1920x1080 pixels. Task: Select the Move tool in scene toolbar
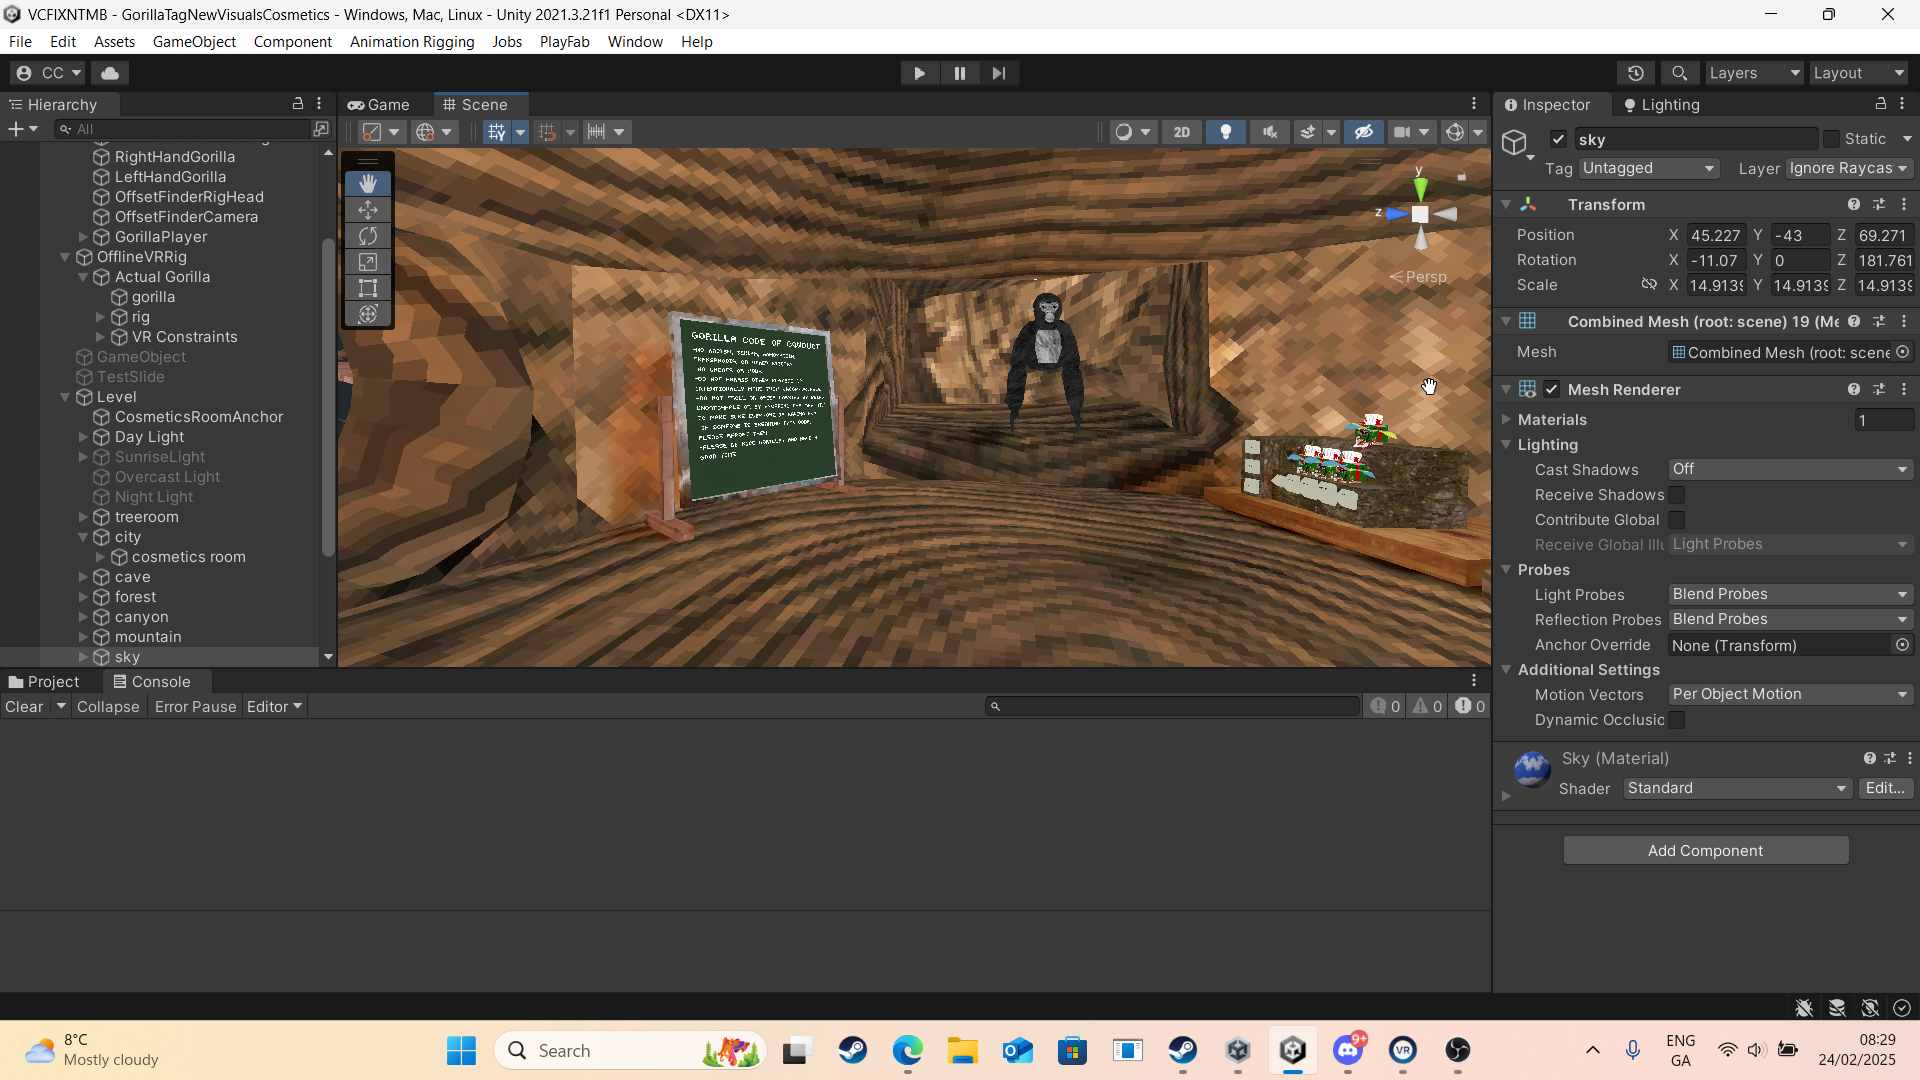(368, 210)
